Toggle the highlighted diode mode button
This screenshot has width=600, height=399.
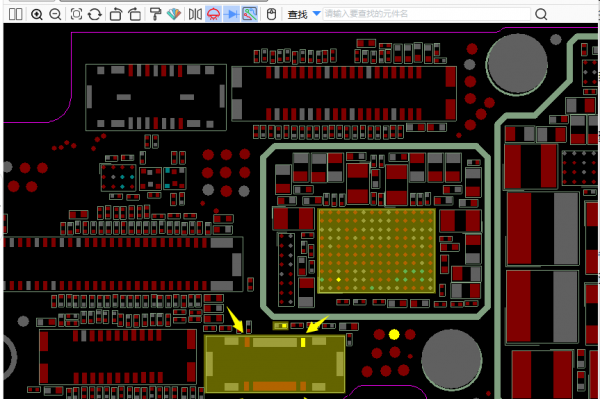coord(232,15)
